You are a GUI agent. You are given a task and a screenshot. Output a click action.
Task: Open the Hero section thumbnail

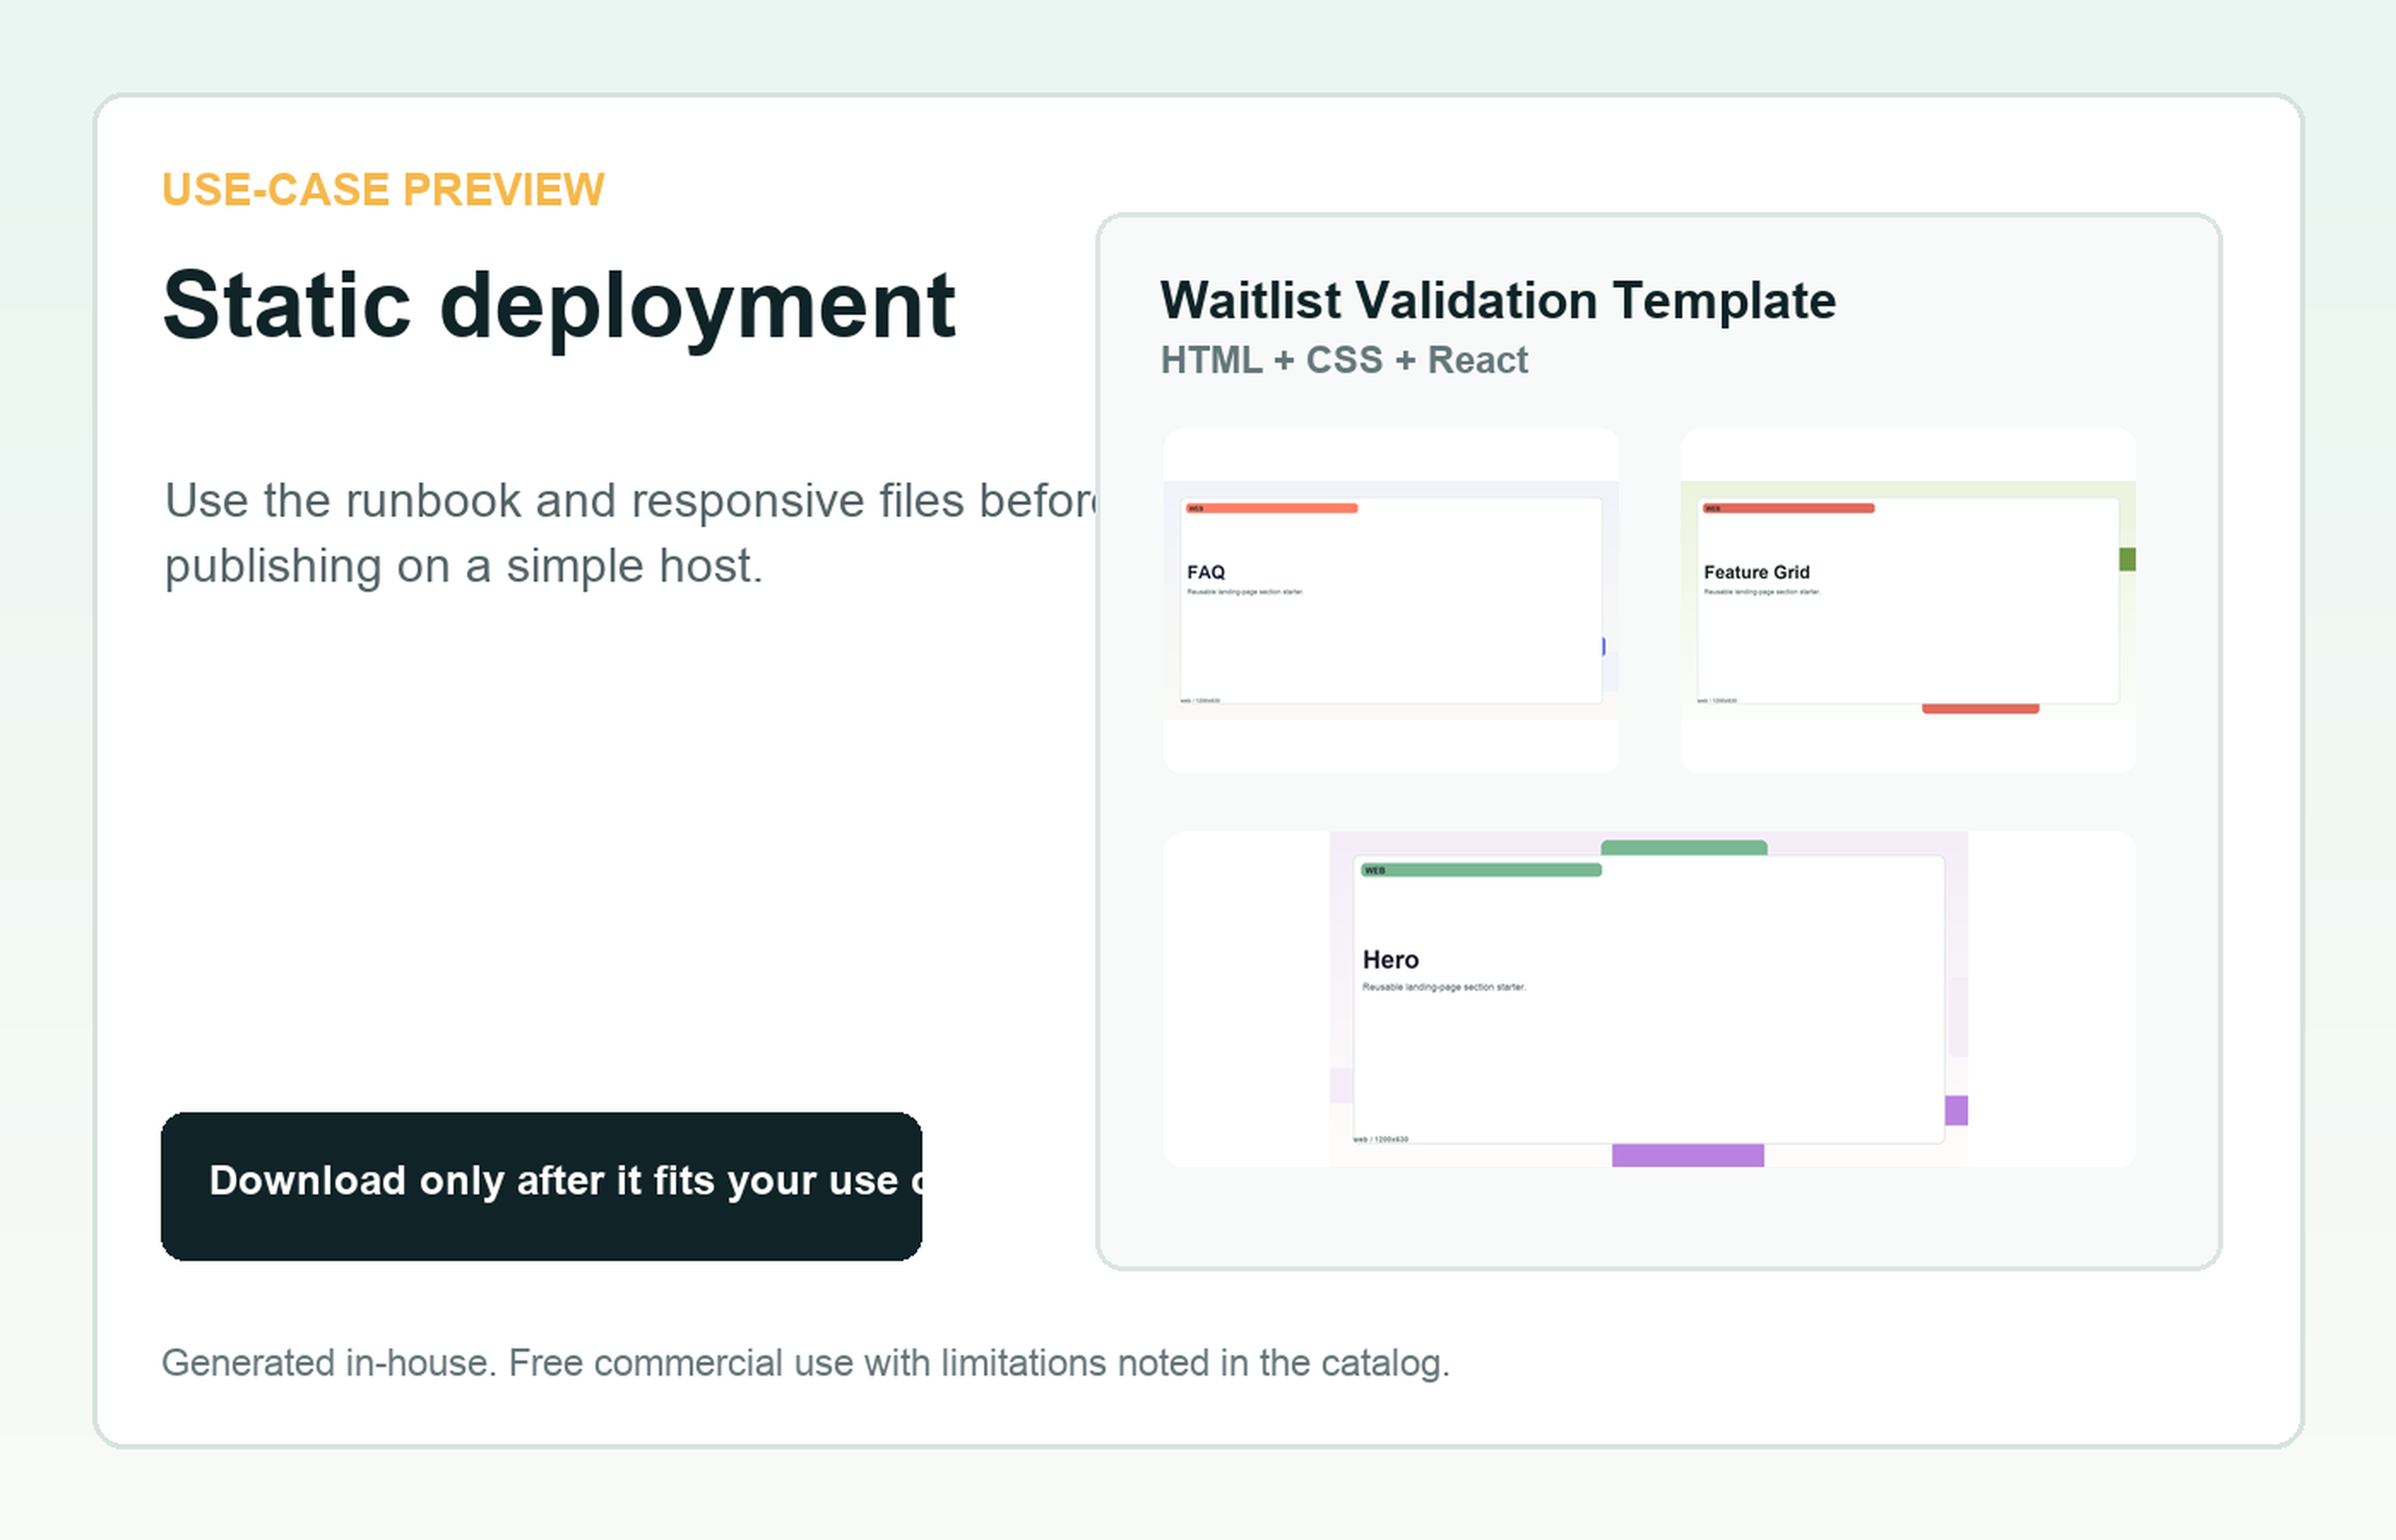pyautogui.click(x=1649, y=999)
